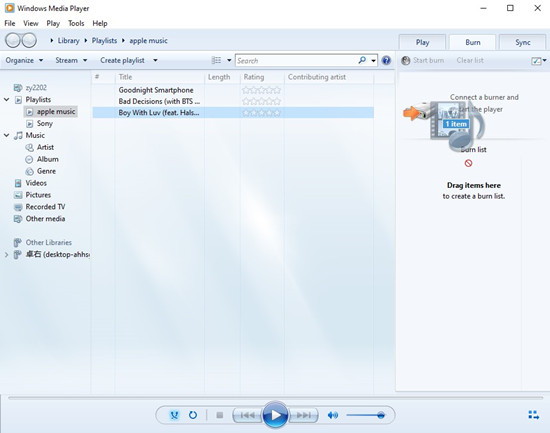
Task: Skip to the next track
Action: (303, 415)
